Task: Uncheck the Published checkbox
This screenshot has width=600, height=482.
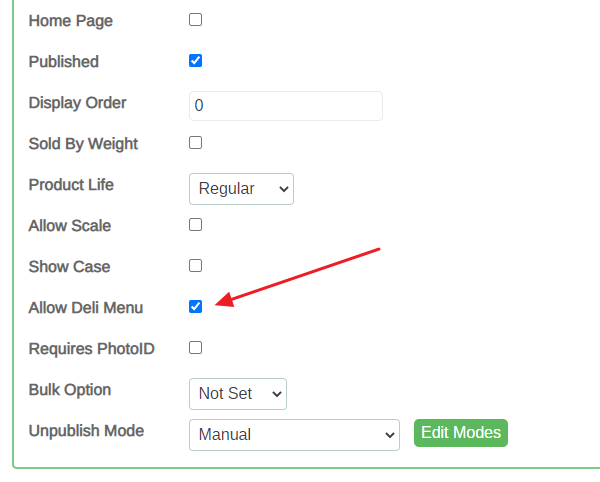Action: (x=196, y=60)
